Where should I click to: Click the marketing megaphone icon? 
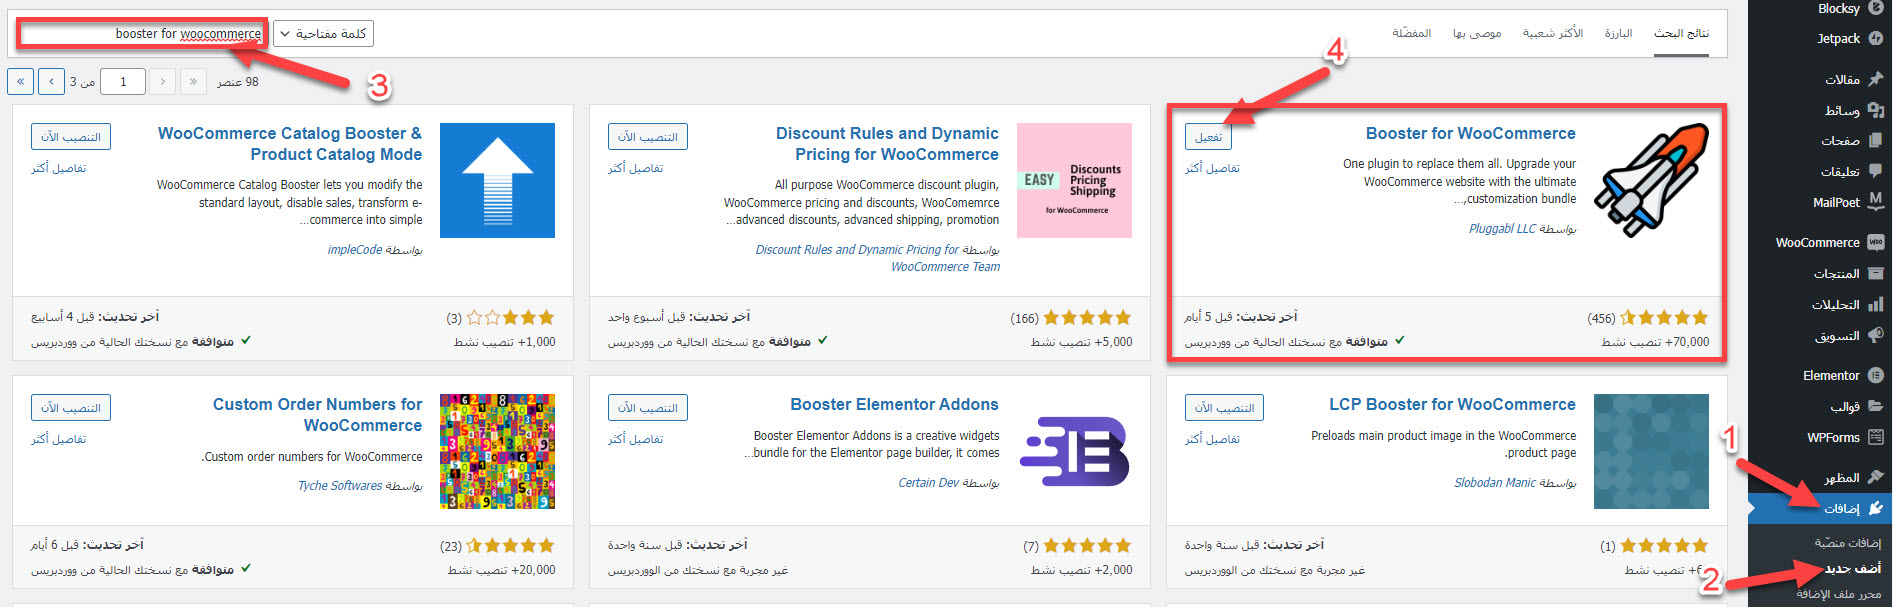coord(1875,335)
